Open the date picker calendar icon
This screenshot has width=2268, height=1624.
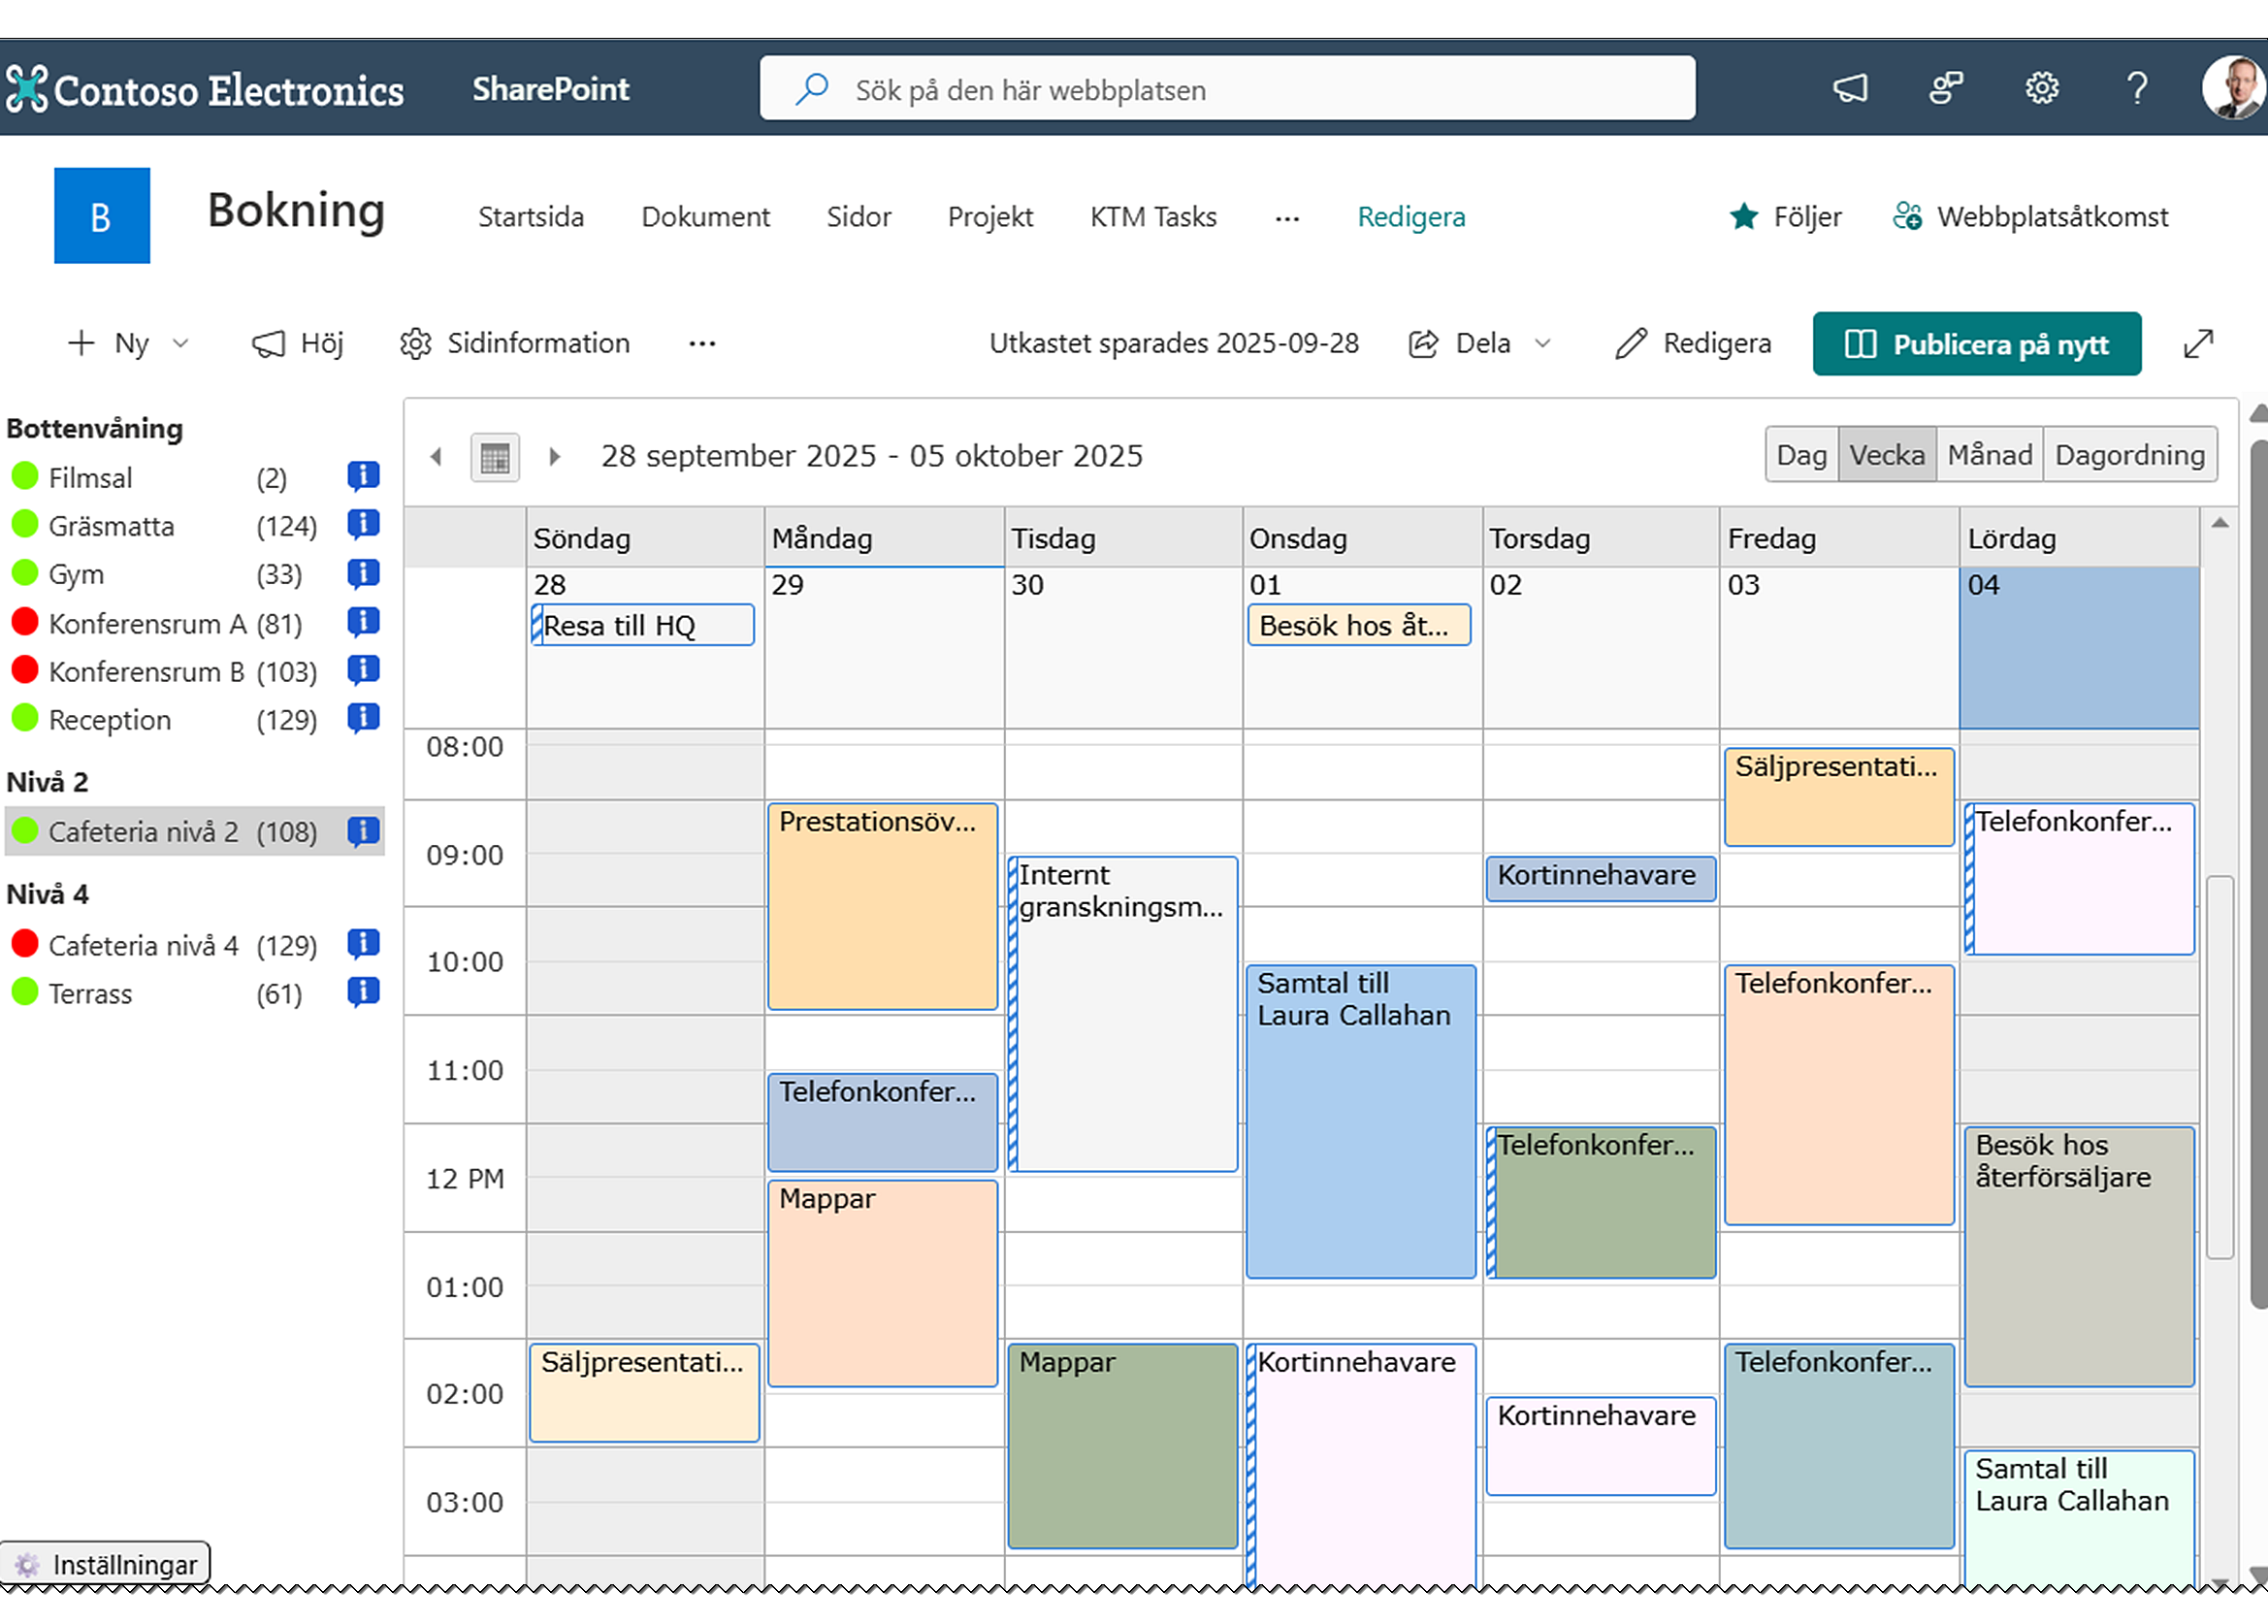[495, 456]
